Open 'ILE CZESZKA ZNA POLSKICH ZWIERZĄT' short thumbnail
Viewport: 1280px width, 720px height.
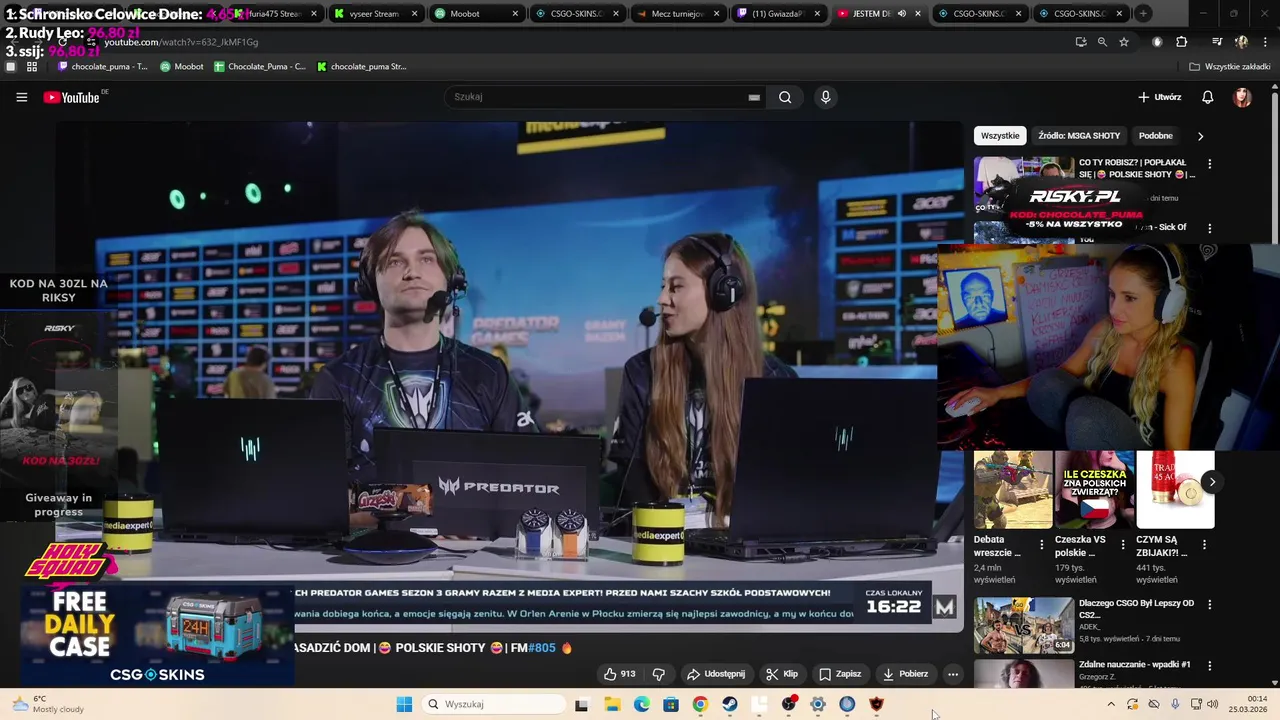(1094, 489)
